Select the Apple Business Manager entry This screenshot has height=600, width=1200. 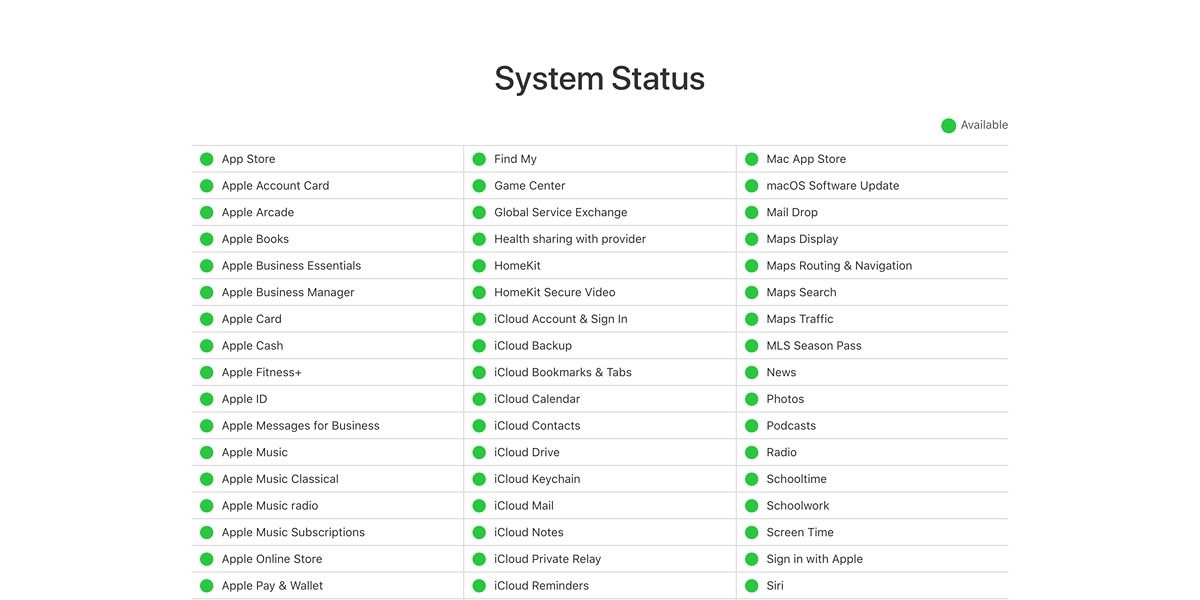tap(288, 292)
